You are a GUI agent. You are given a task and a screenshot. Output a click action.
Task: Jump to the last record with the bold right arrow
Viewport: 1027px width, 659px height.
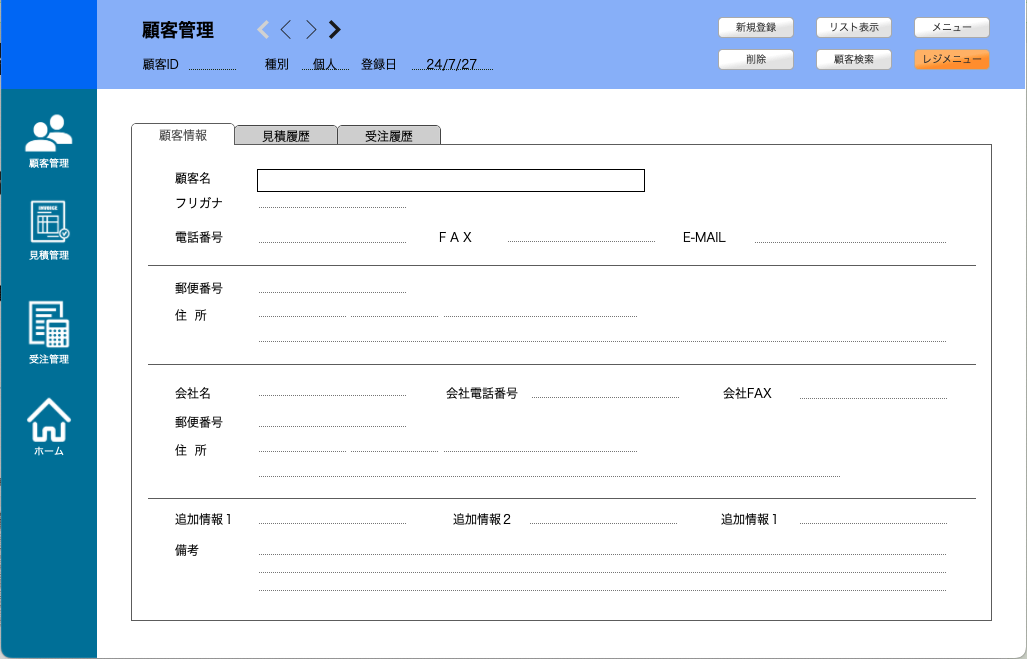tap(334, 30)
